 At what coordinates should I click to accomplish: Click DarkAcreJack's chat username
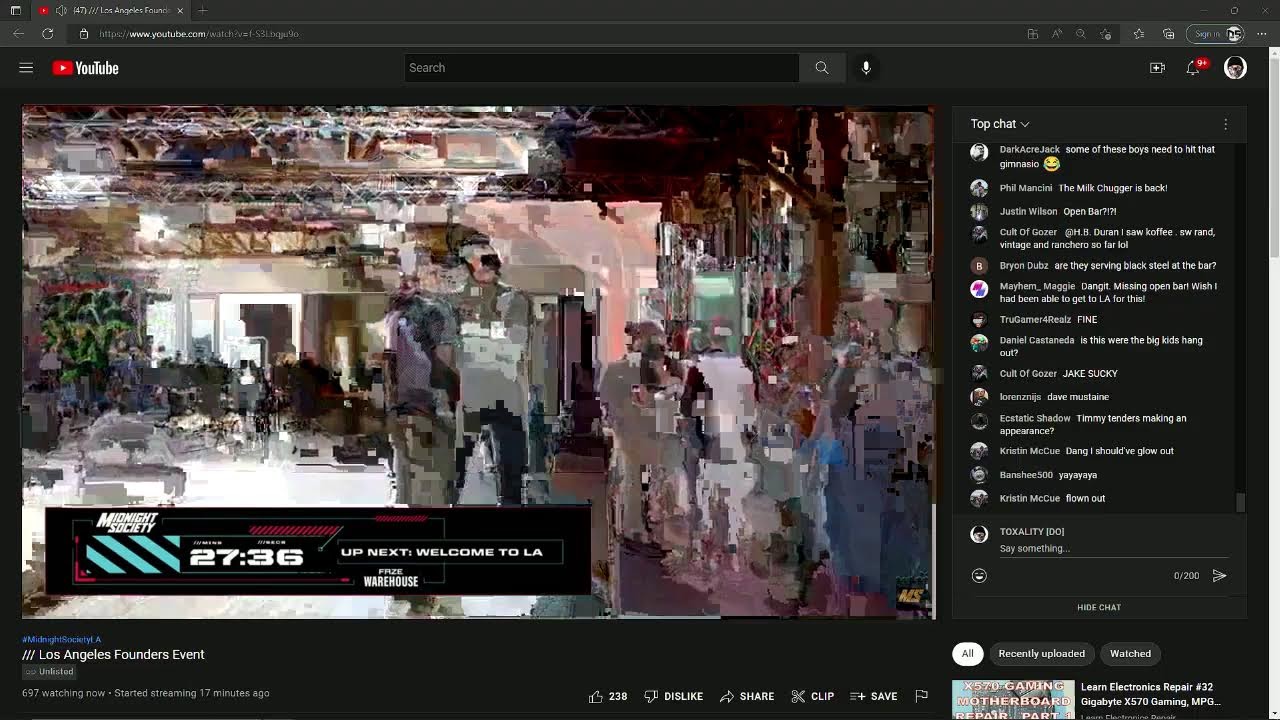(x=1029, y=150)
